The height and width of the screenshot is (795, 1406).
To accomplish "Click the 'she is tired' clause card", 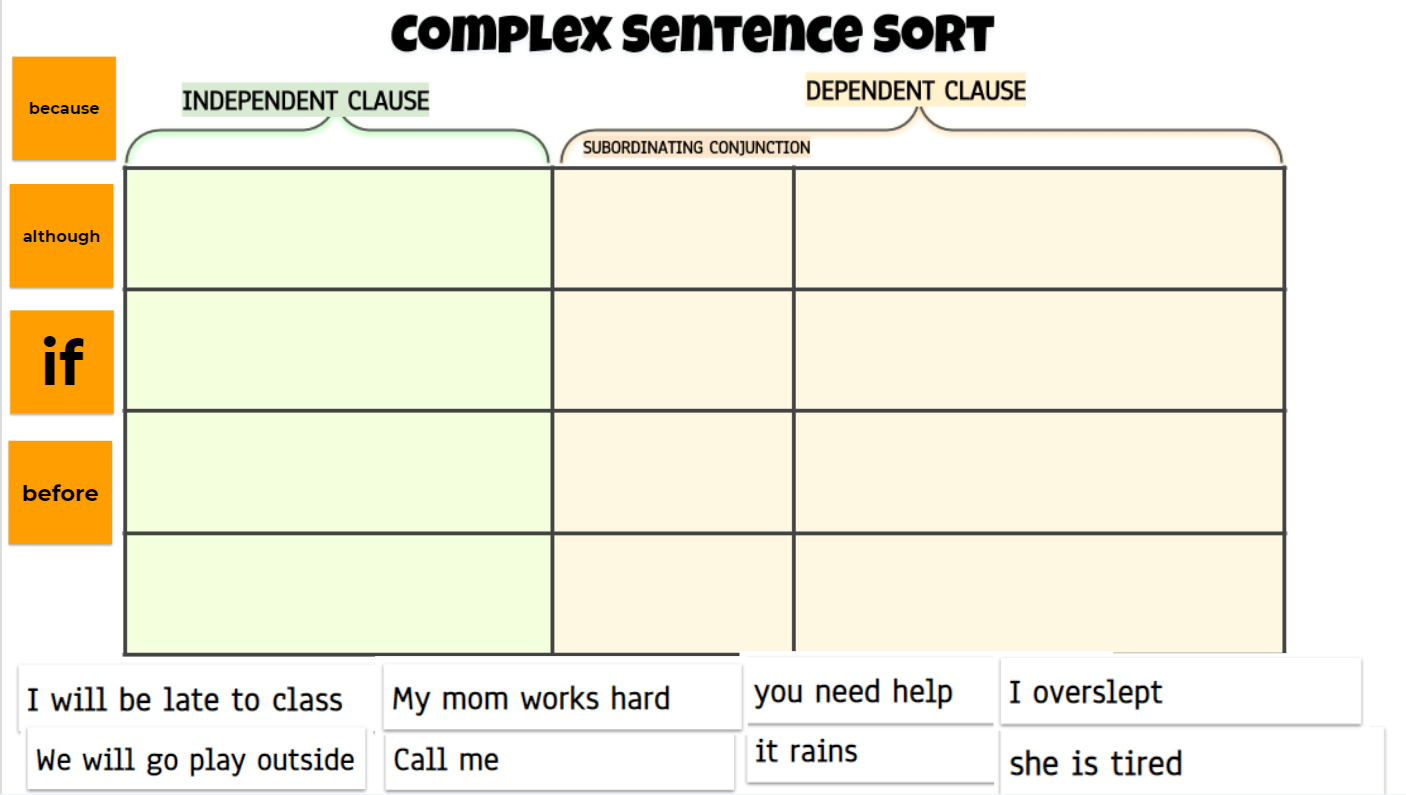I will coord(1192,762).
